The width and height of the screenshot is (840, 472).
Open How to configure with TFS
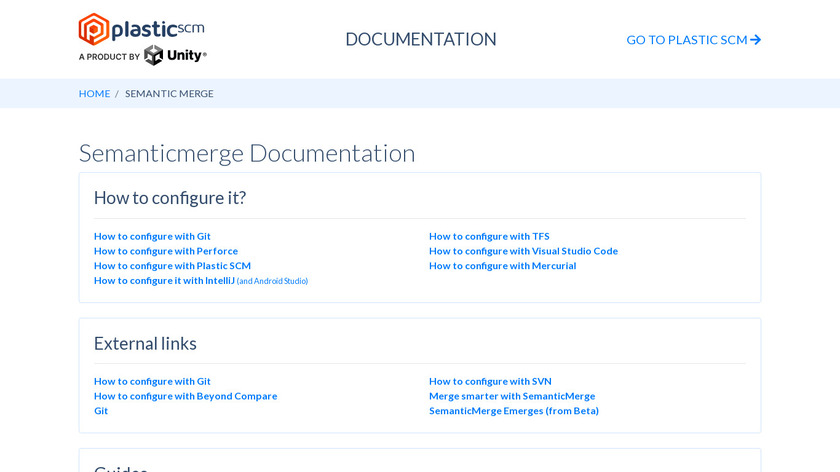pyautogui.click(x=489, y=236)
